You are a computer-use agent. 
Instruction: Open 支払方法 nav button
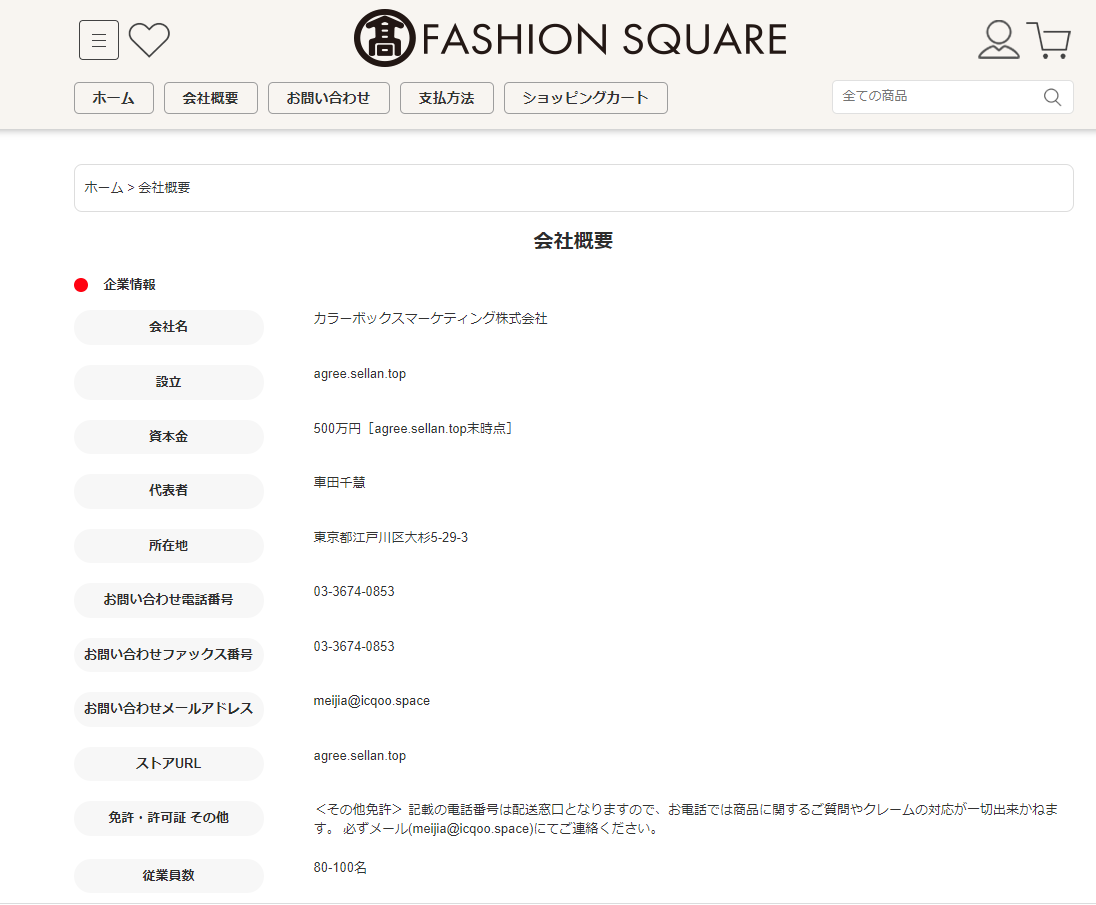coord(447,98)
